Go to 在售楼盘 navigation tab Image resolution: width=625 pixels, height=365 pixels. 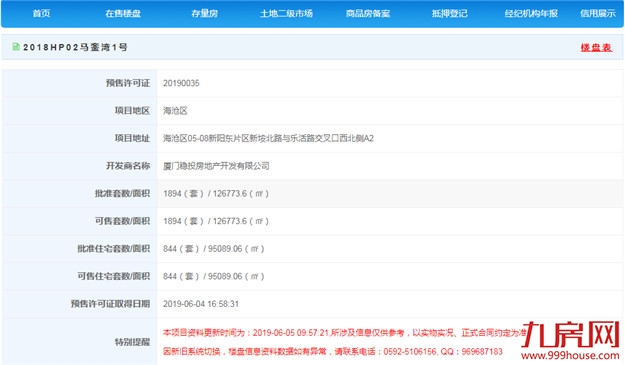tap(123, 14)
